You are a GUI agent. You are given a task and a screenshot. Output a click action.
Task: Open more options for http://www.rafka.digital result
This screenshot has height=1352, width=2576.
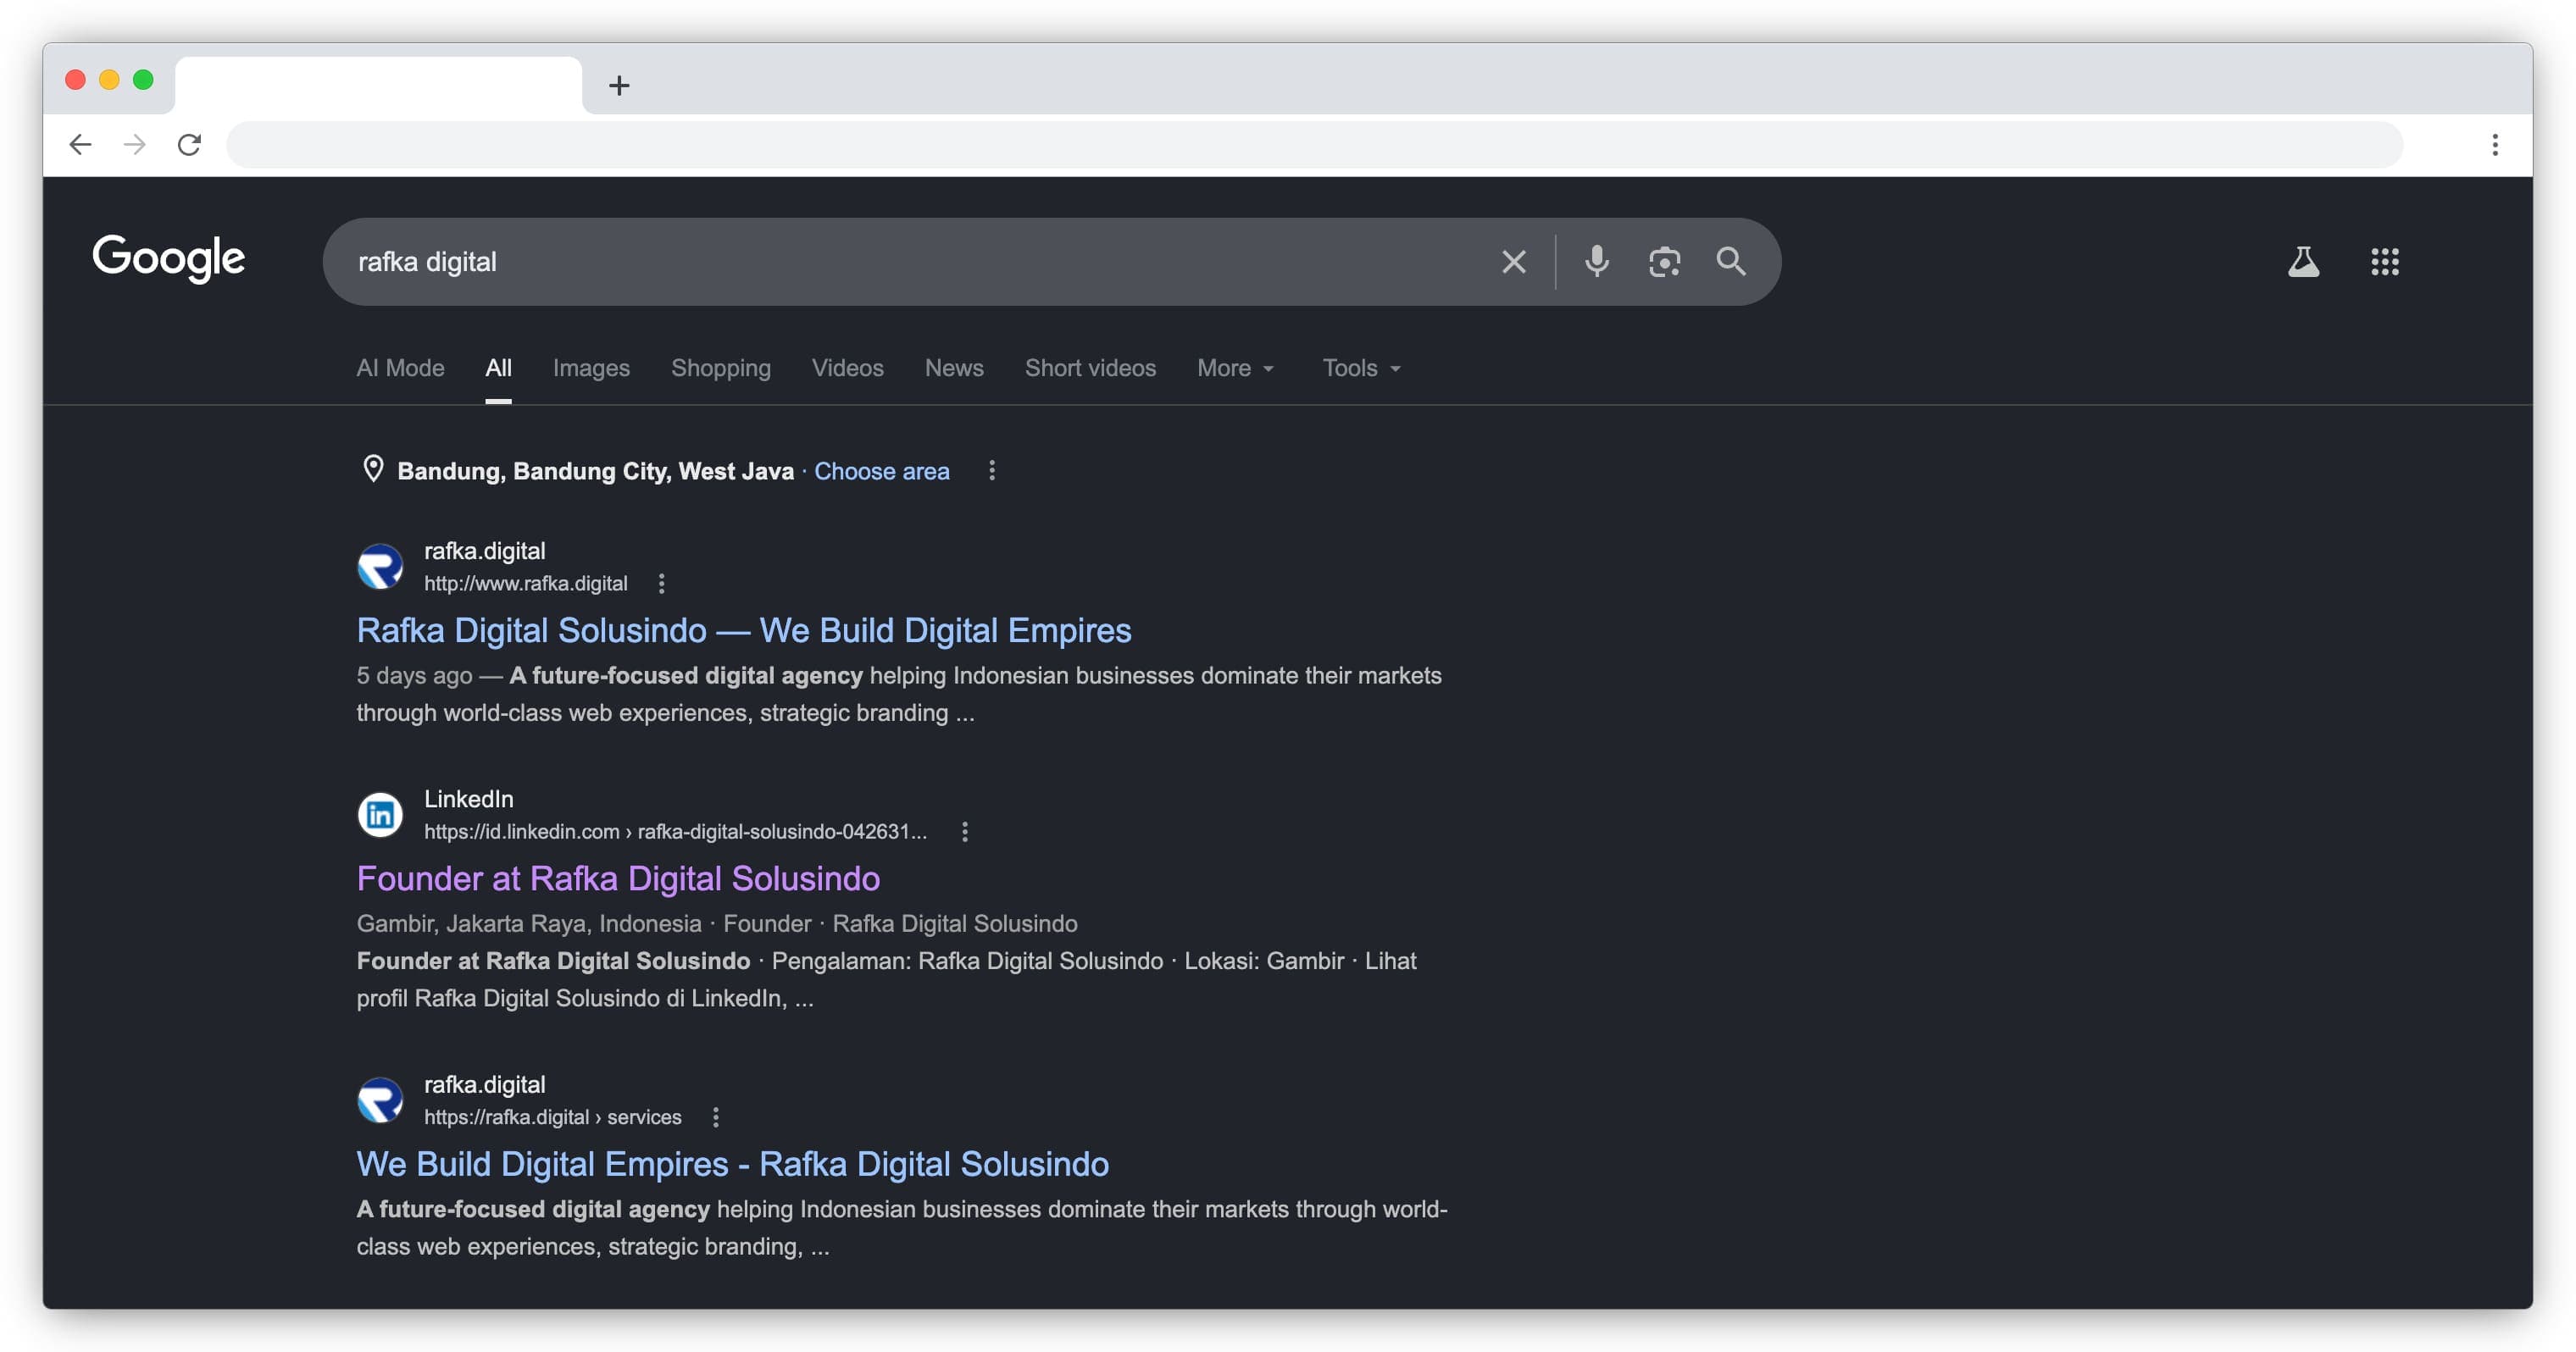click(661, 583)
